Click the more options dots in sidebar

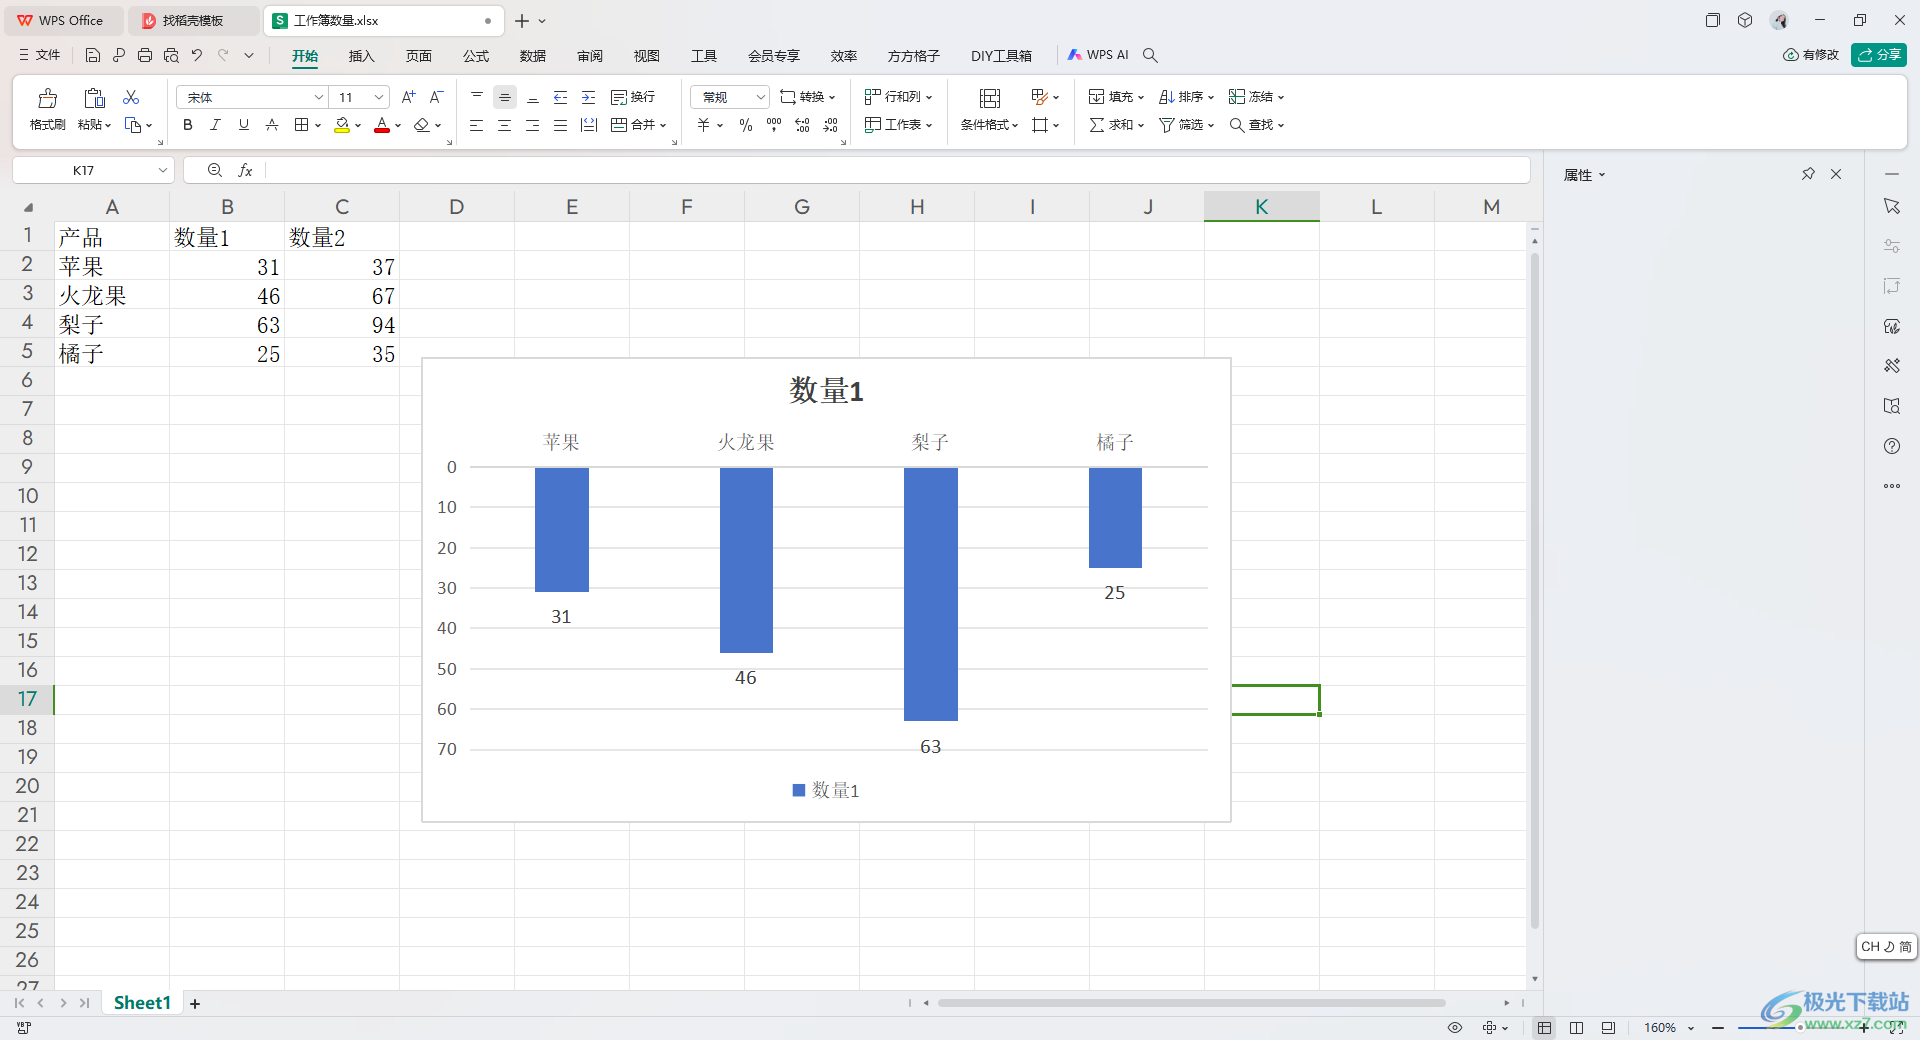[x=1892, y=486]
